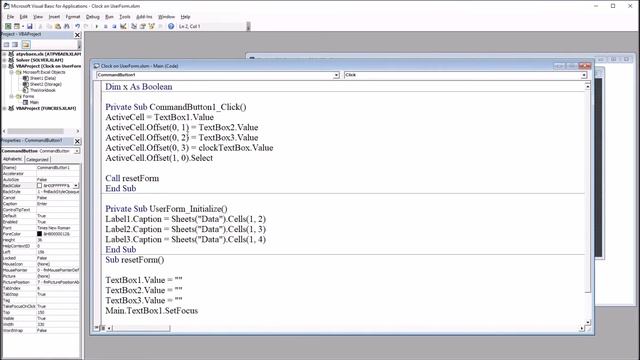Click View Code icon in Project pane
Viewport: 640px width, 360px height.
pyautogui.click(x=7, y=44)
